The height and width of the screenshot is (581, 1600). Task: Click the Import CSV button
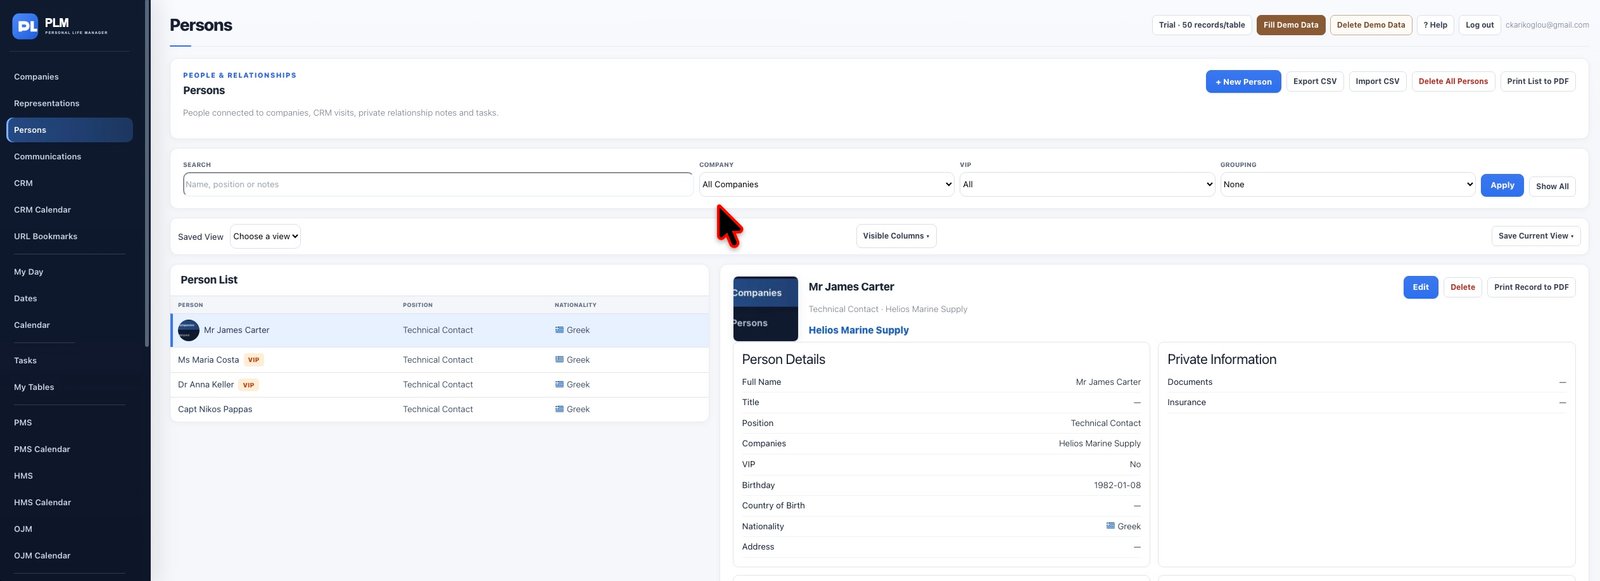pyautogui.click(x=1377, y=81)
